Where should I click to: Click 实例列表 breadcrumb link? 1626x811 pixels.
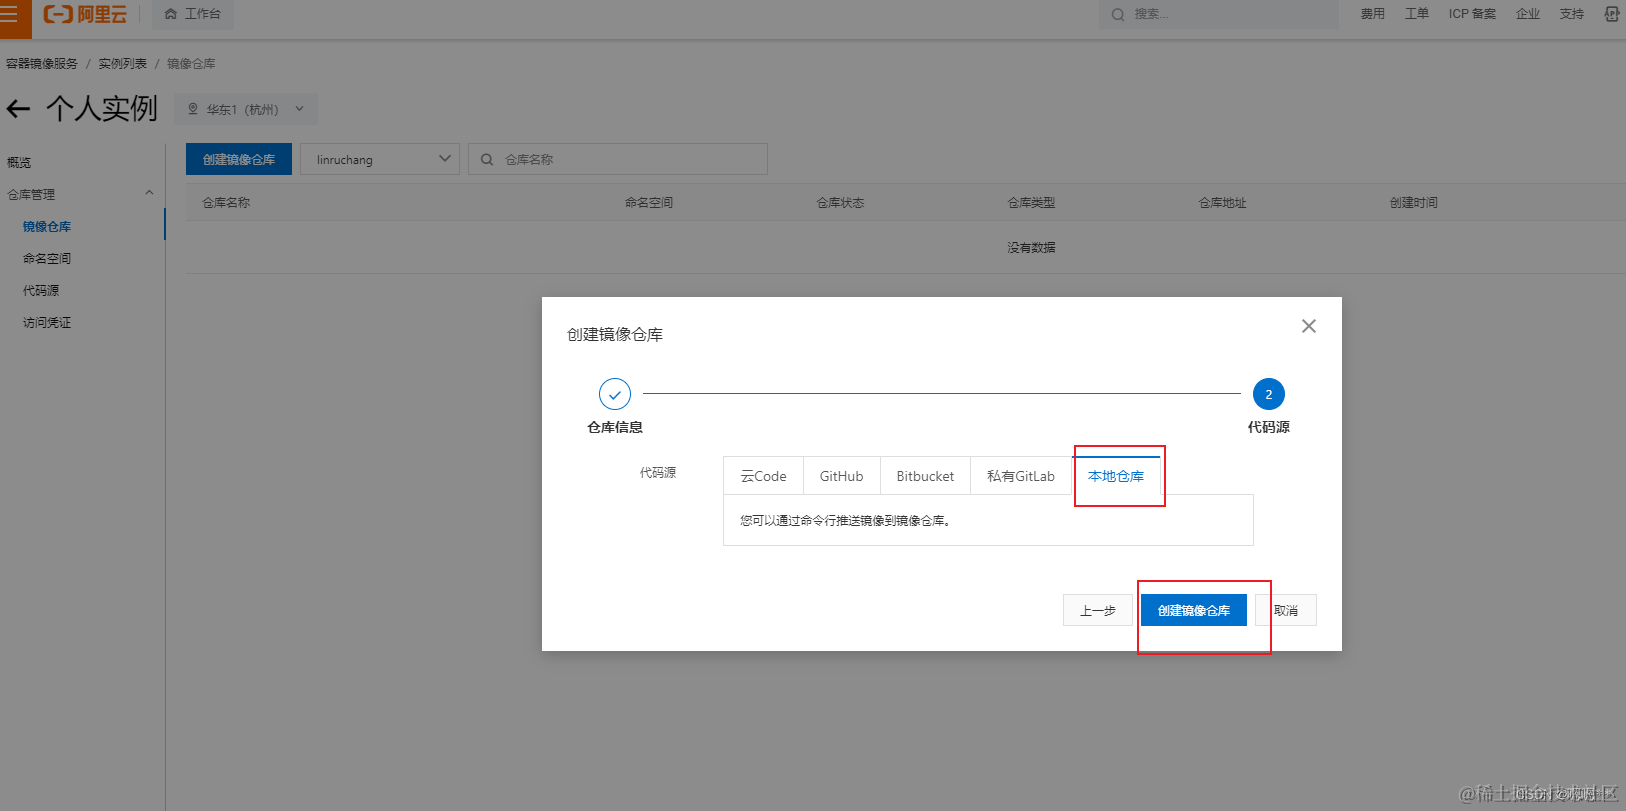tap(122, 63)
